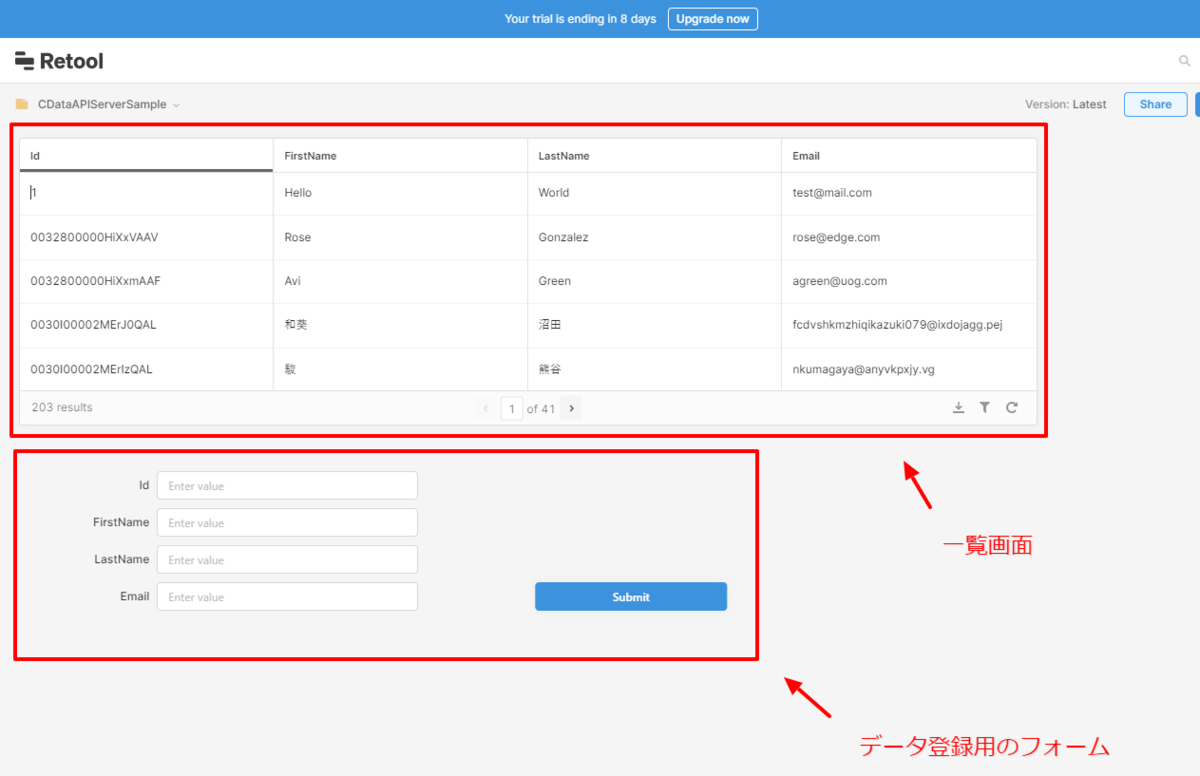Click the page number box showing 1

point(512,408)
